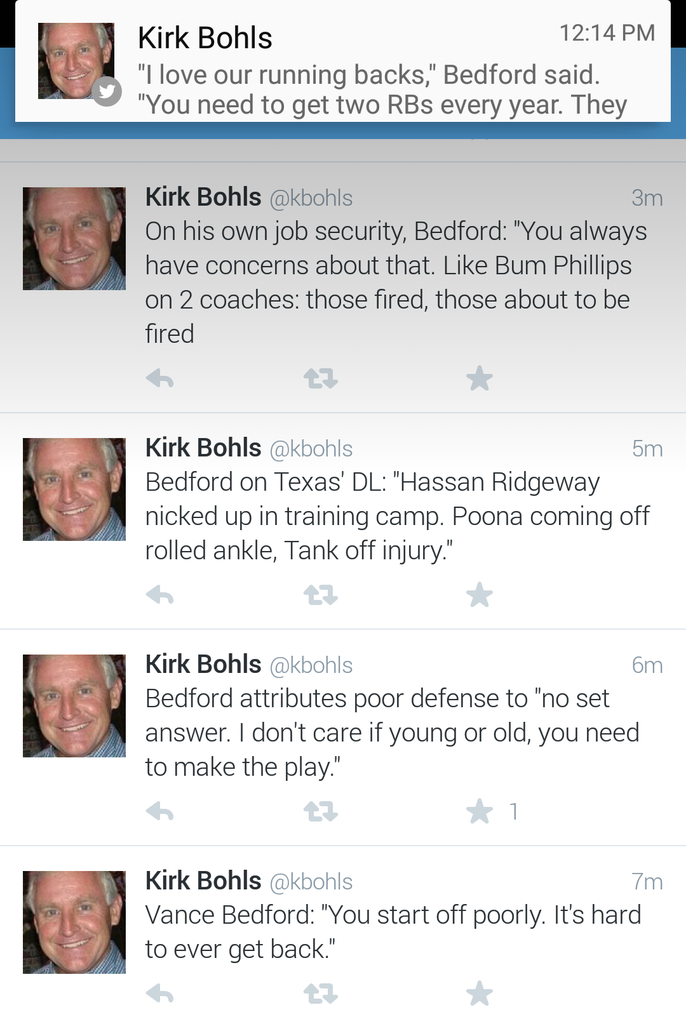Screen dimensions: 686x1024
Task: Tap the avatar in the notification banner
Action: [76, 61]
